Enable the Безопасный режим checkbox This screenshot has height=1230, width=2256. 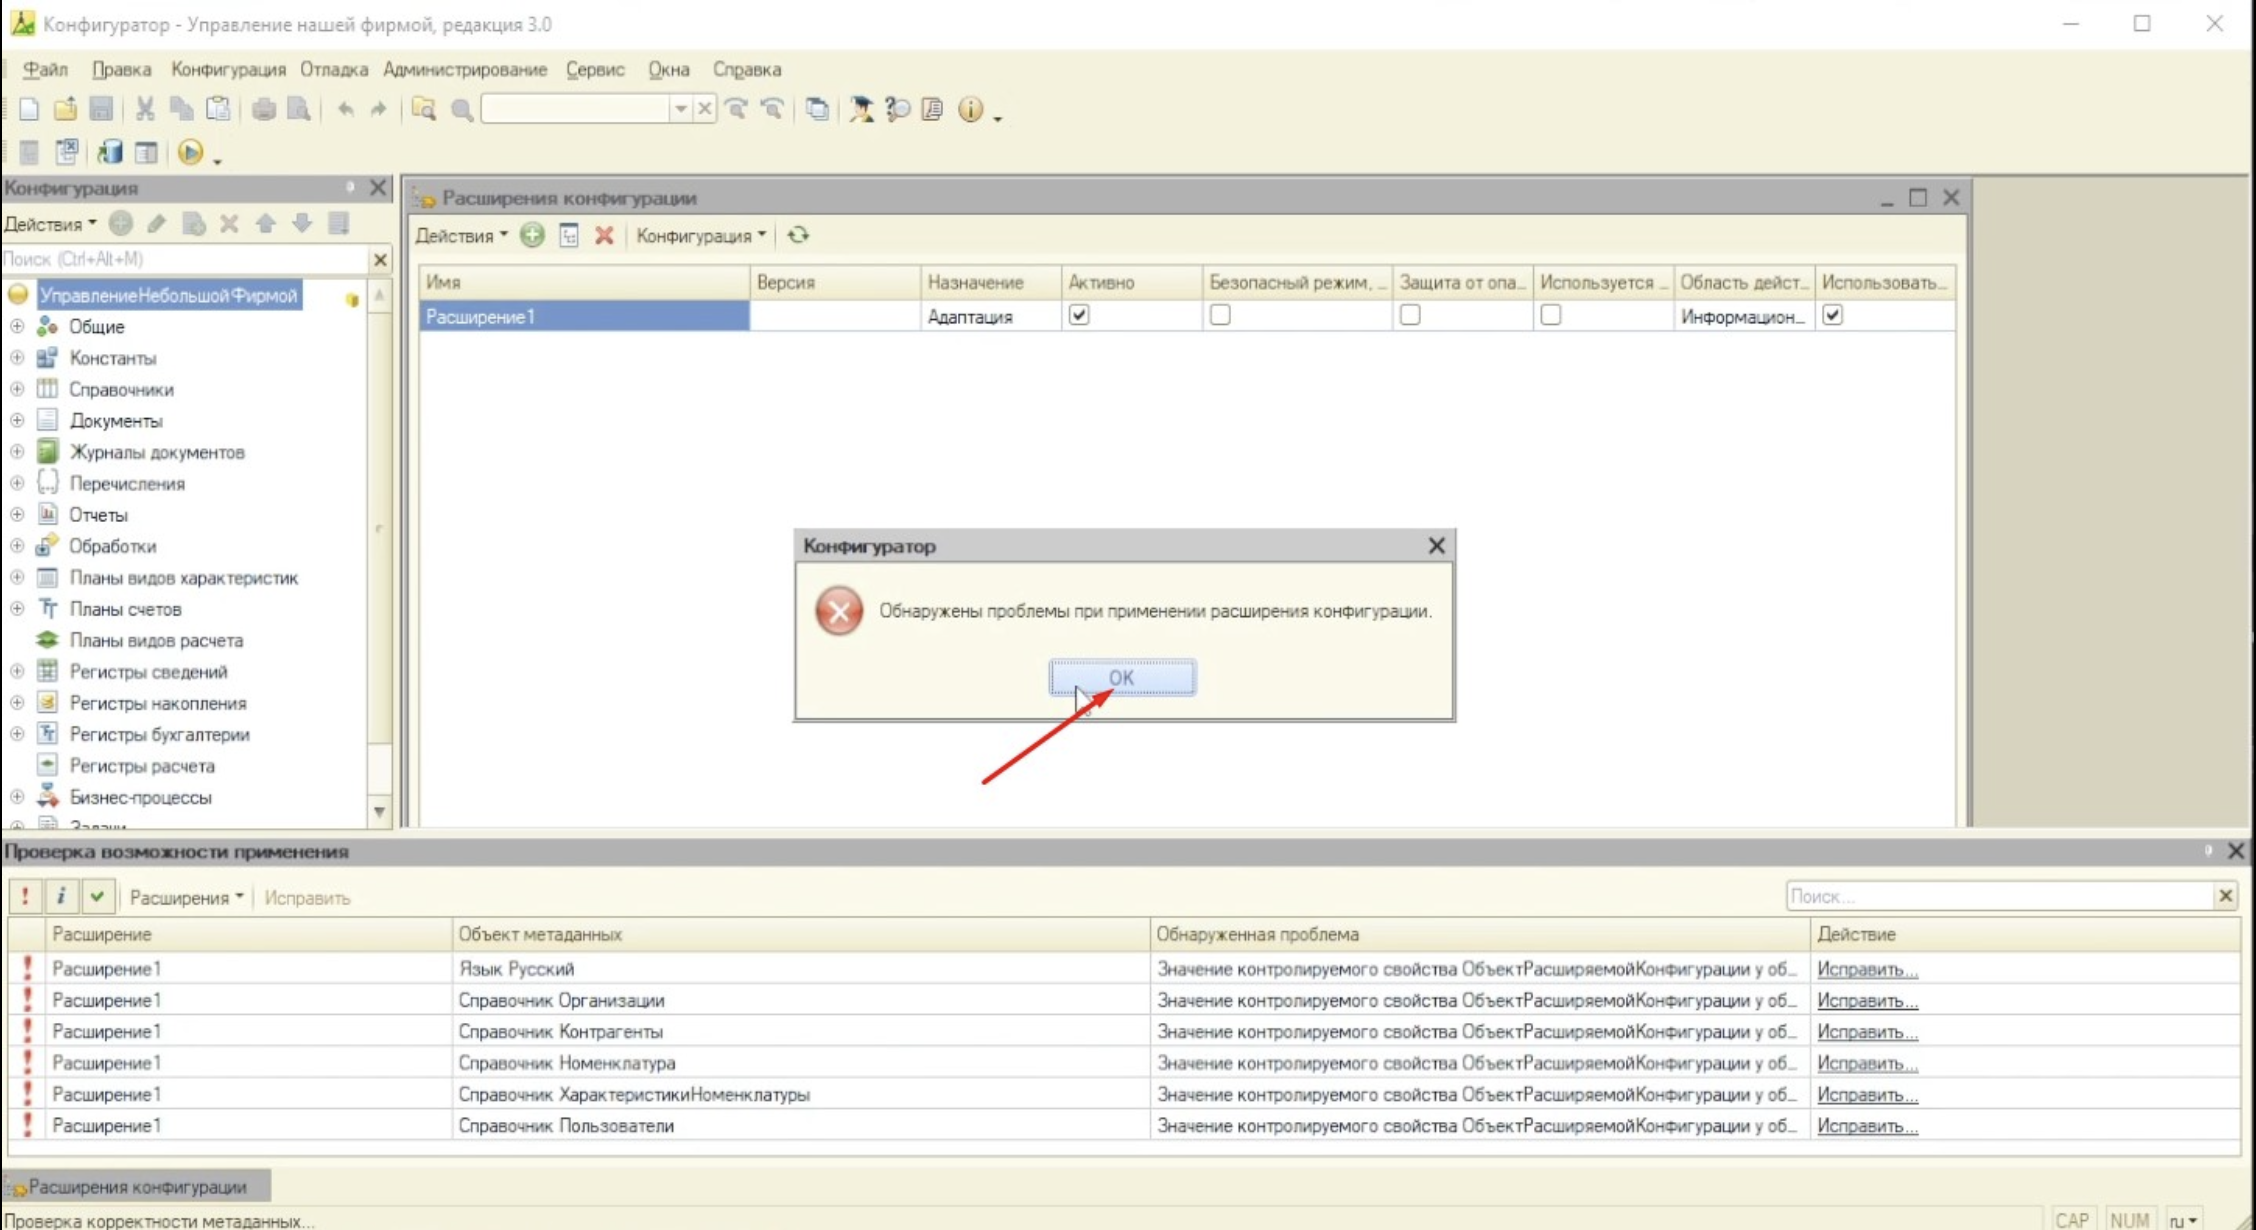(1220, 315)
